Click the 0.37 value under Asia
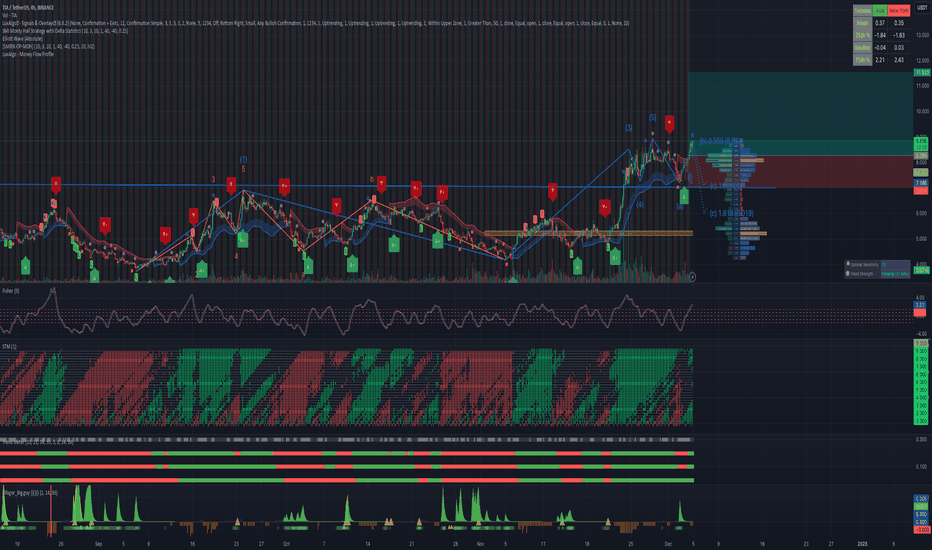The height and width of the screenshot is (550, 932). point(880,23)
